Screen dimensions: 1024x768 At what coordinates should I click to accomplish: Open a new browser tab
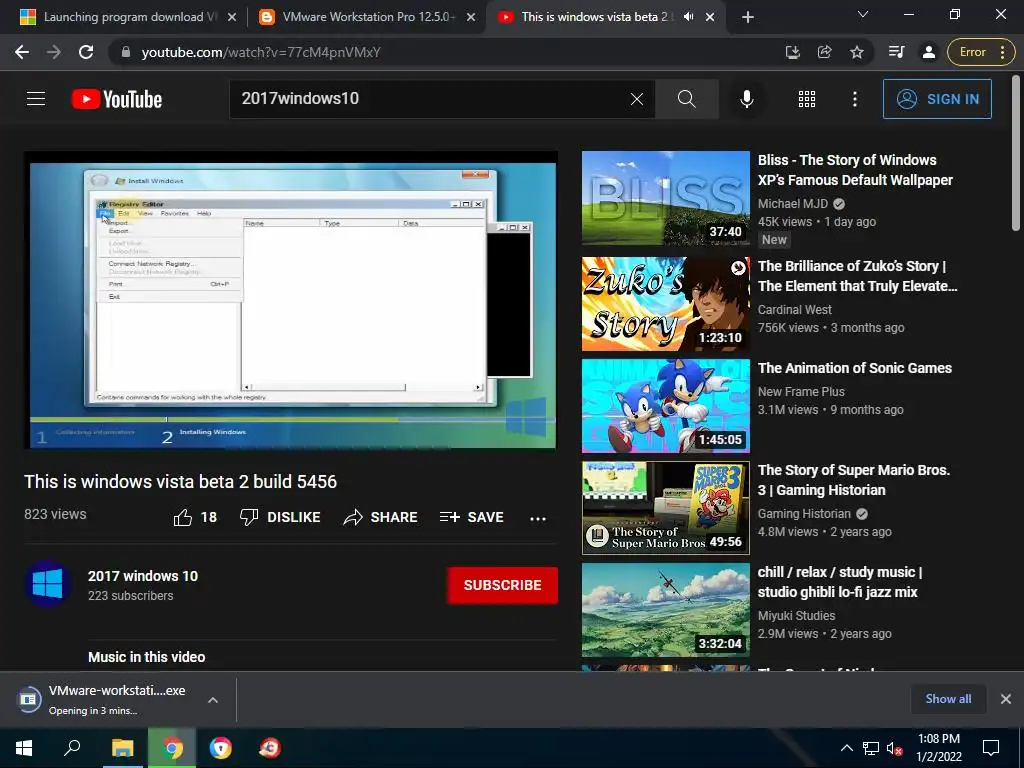coord(748,17)
